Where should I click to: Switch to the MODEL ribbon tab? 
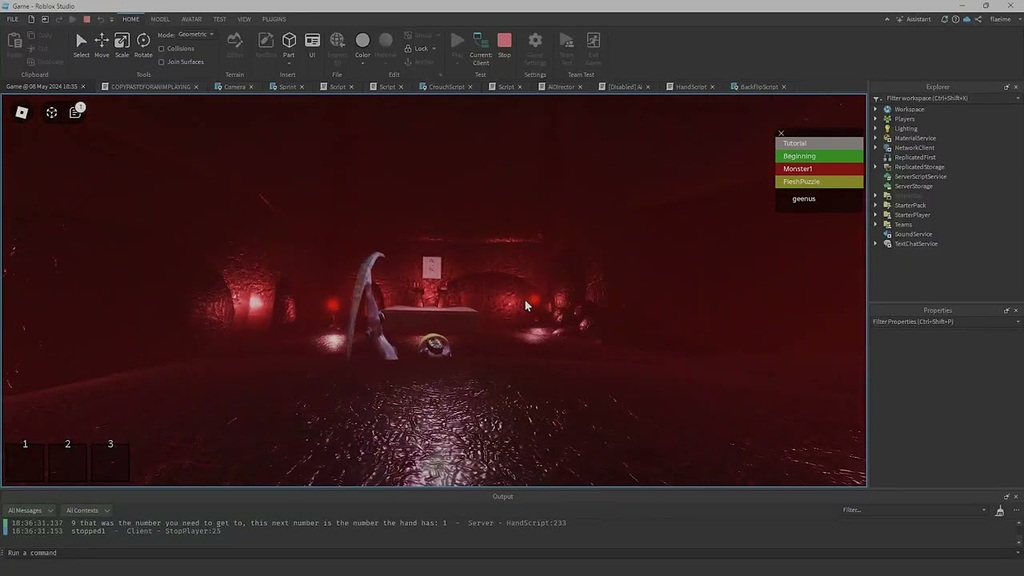coord(160,19)
